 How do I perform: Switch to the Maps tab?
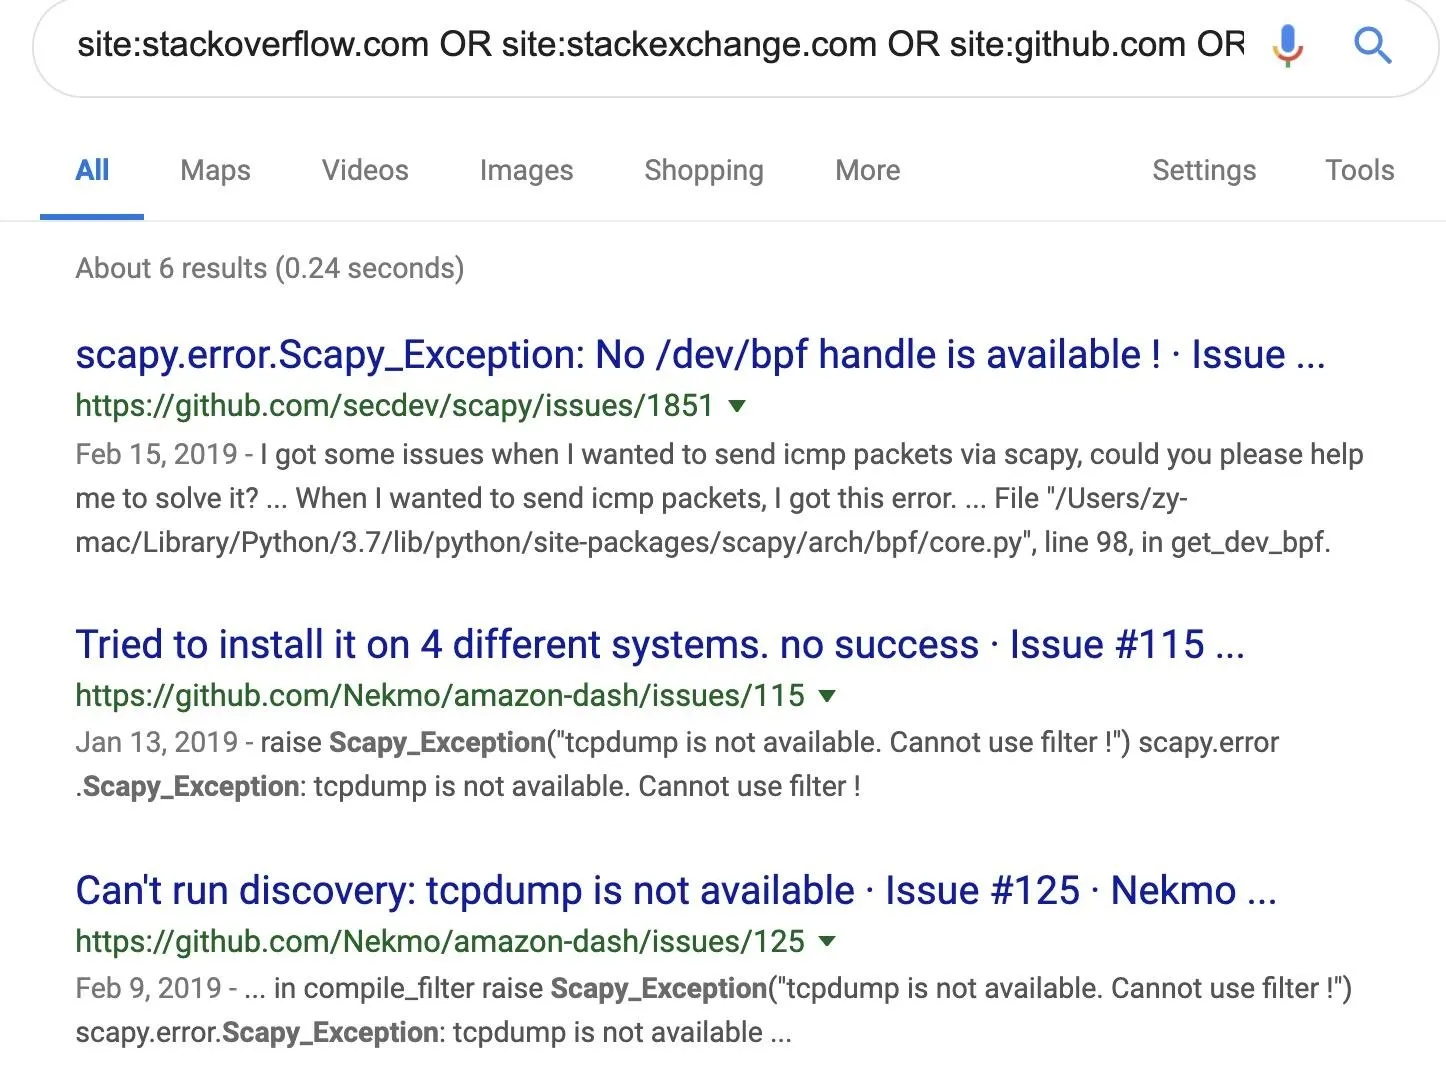pos(215,170)
